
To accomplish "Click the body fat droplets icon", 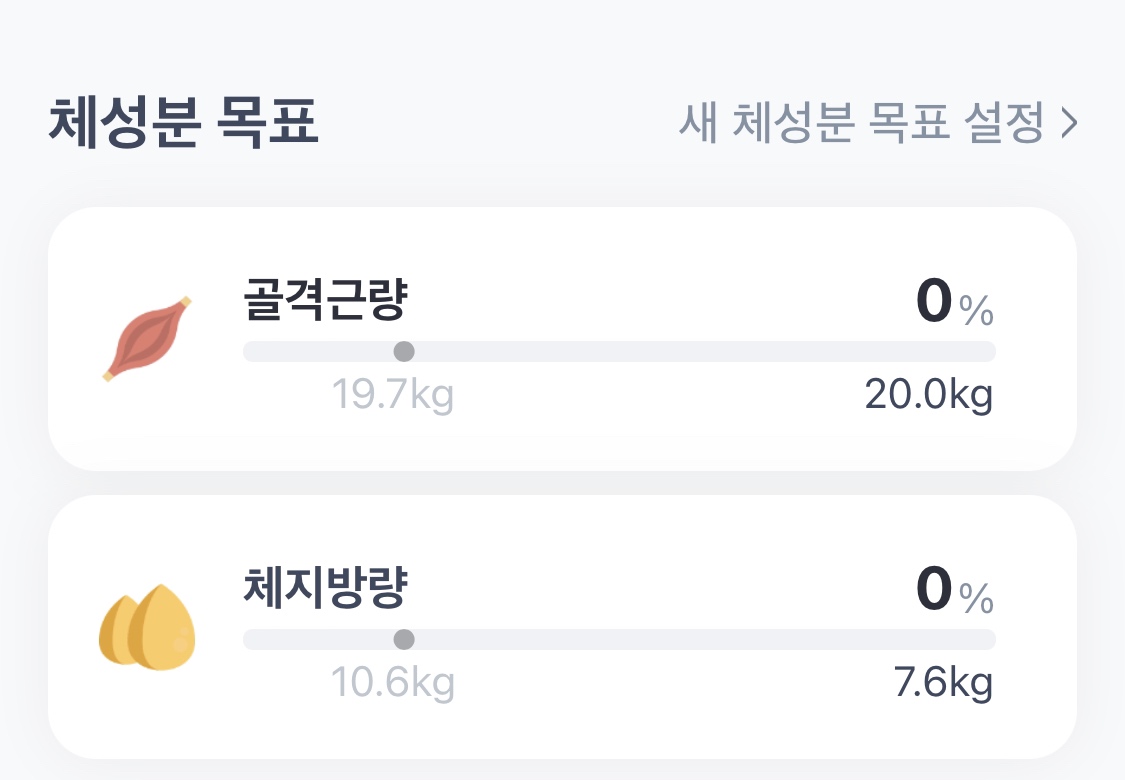I will [147, 627].
